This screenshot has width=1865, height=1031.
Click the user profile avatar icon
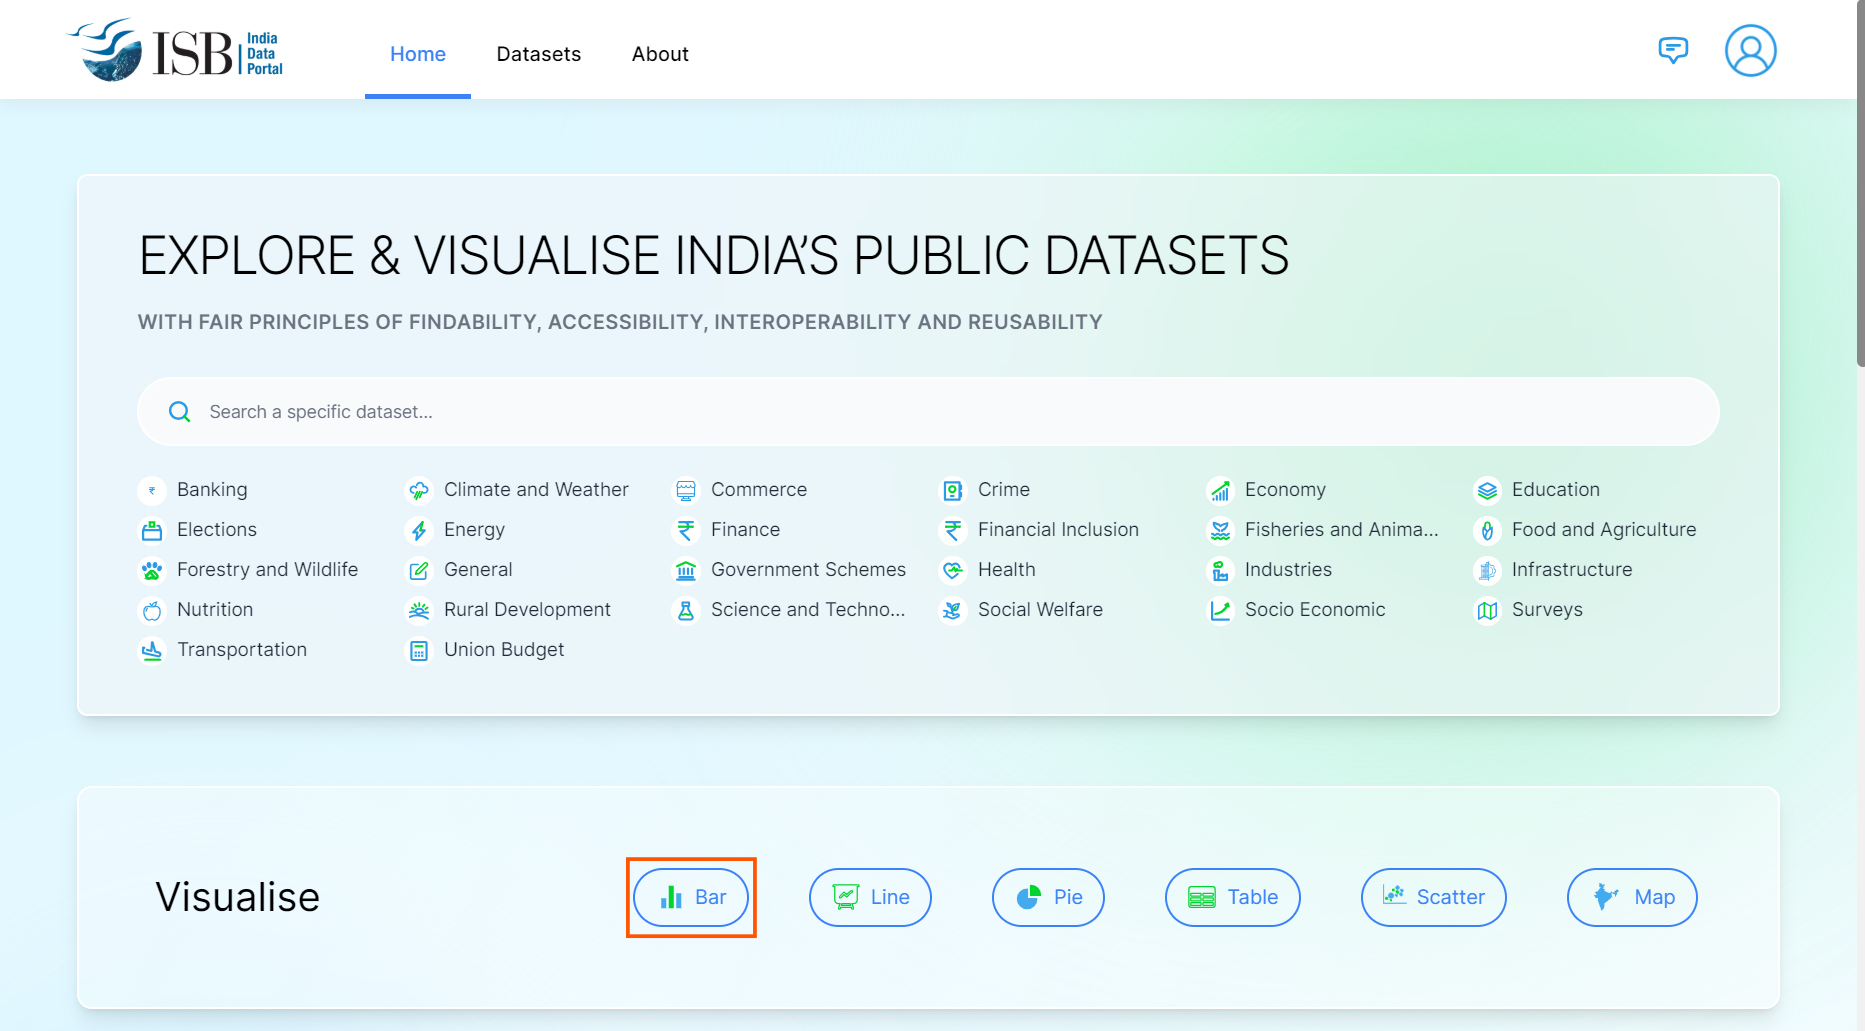(x=1750, y=51)
